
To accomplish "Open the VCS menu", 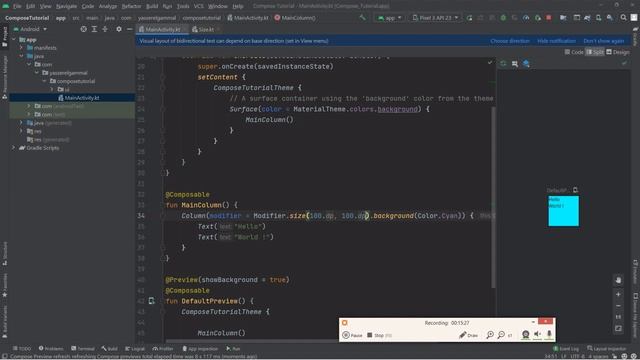I will pyautogui.click(x=198, y=6).
